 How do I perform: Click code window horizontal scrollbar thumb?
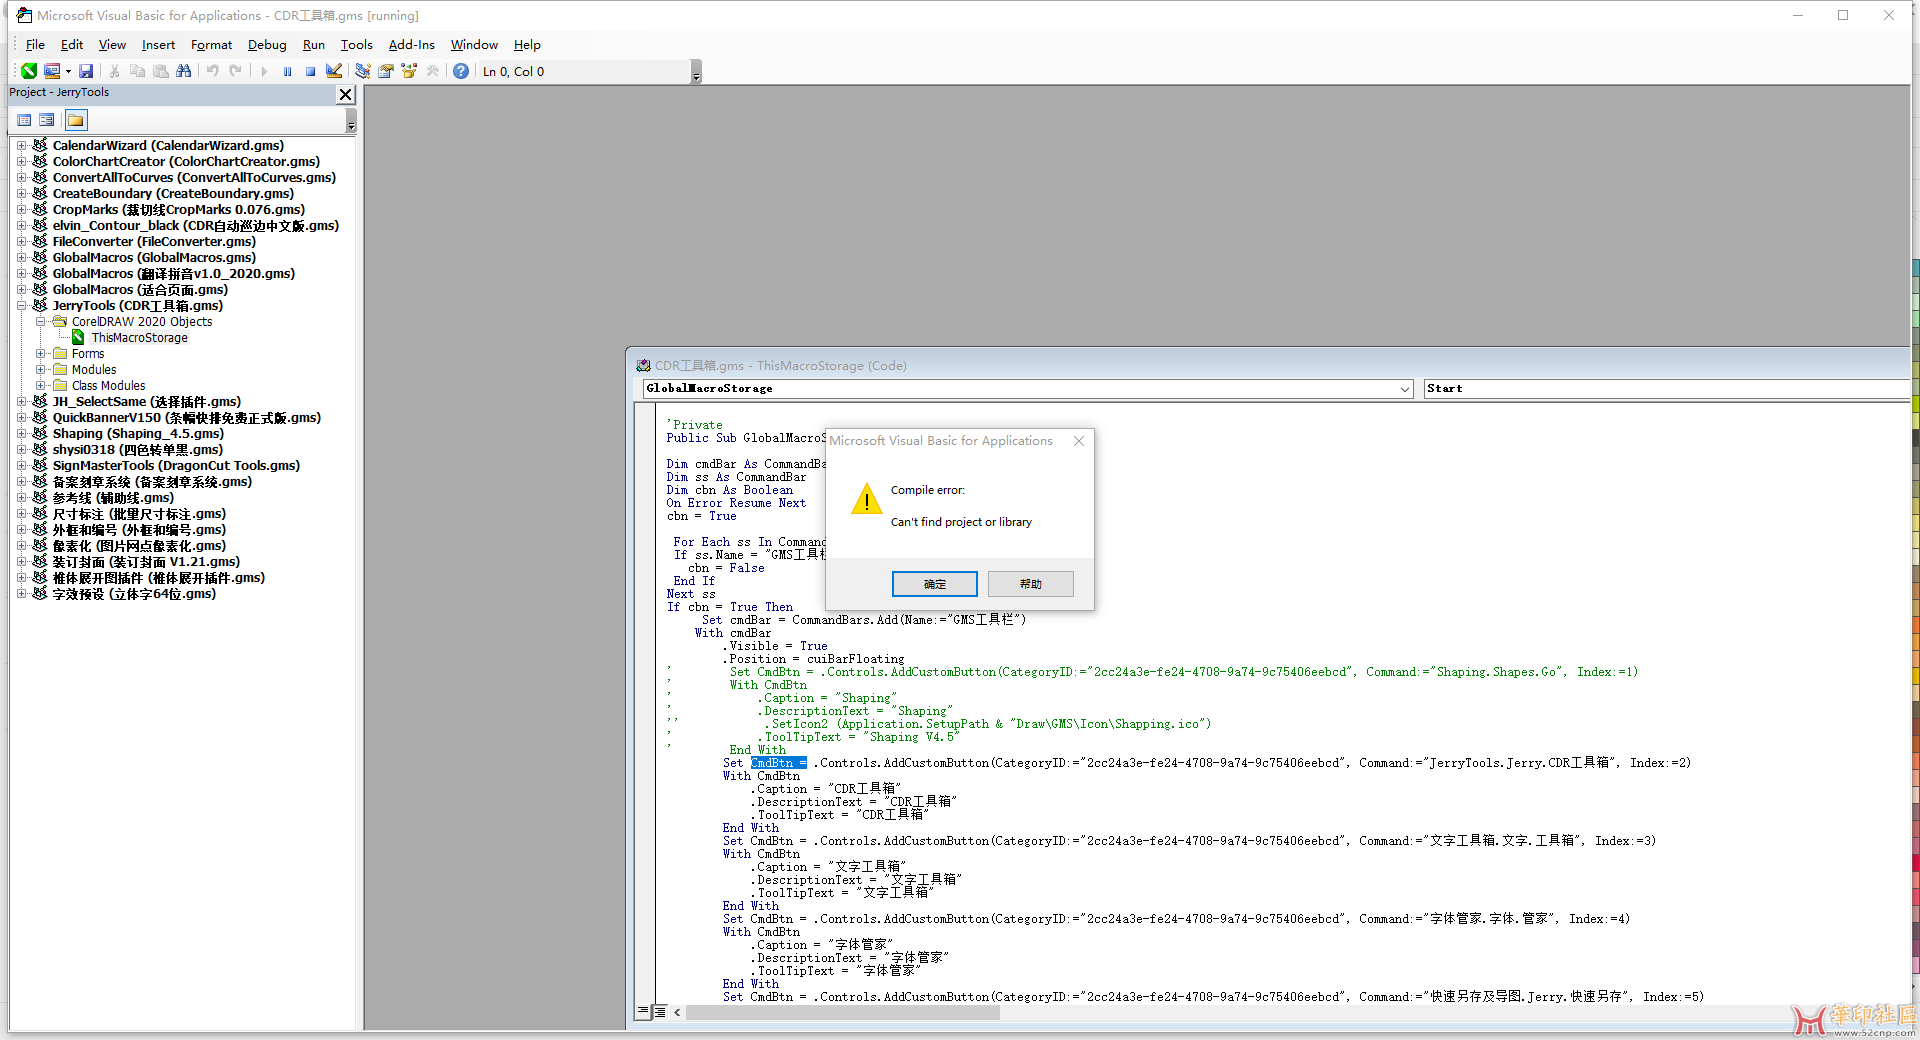pyautogui.click(x=842, y=1012)
